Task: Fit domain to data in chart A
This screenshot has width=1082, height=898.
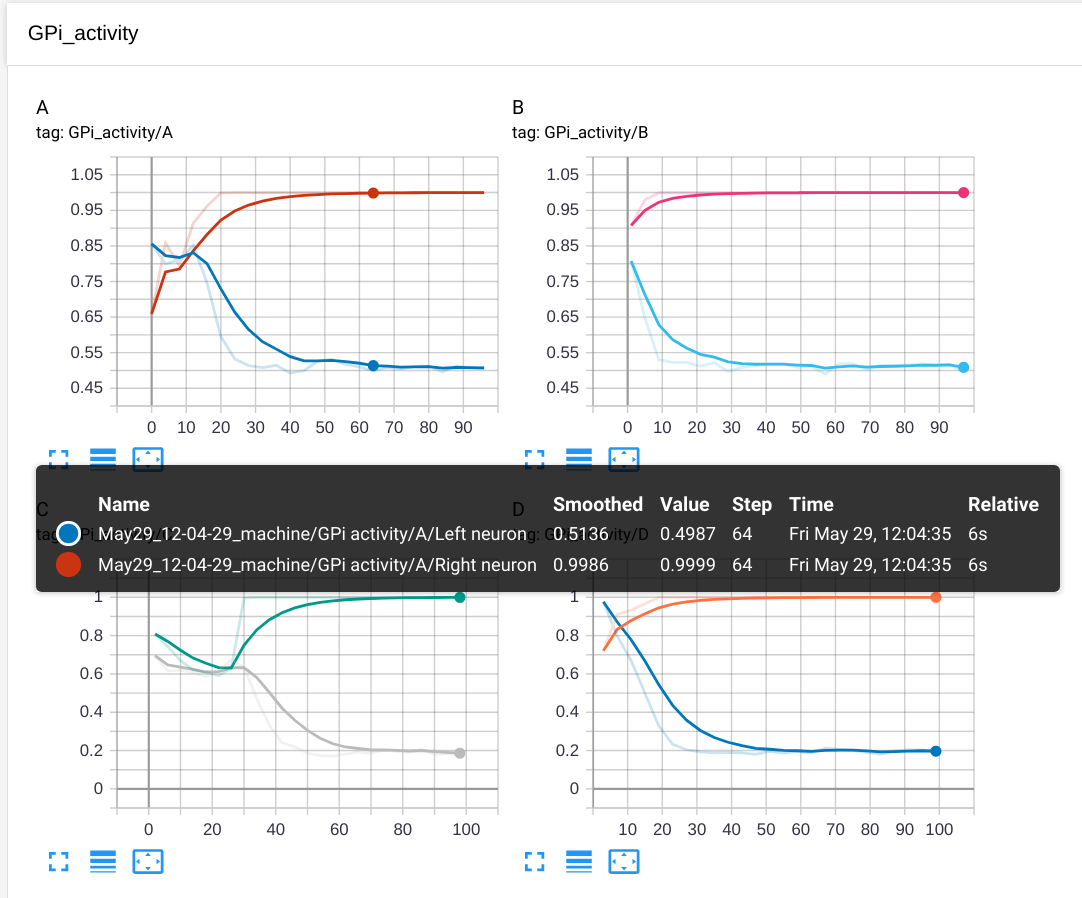Action: coord(148,459)
